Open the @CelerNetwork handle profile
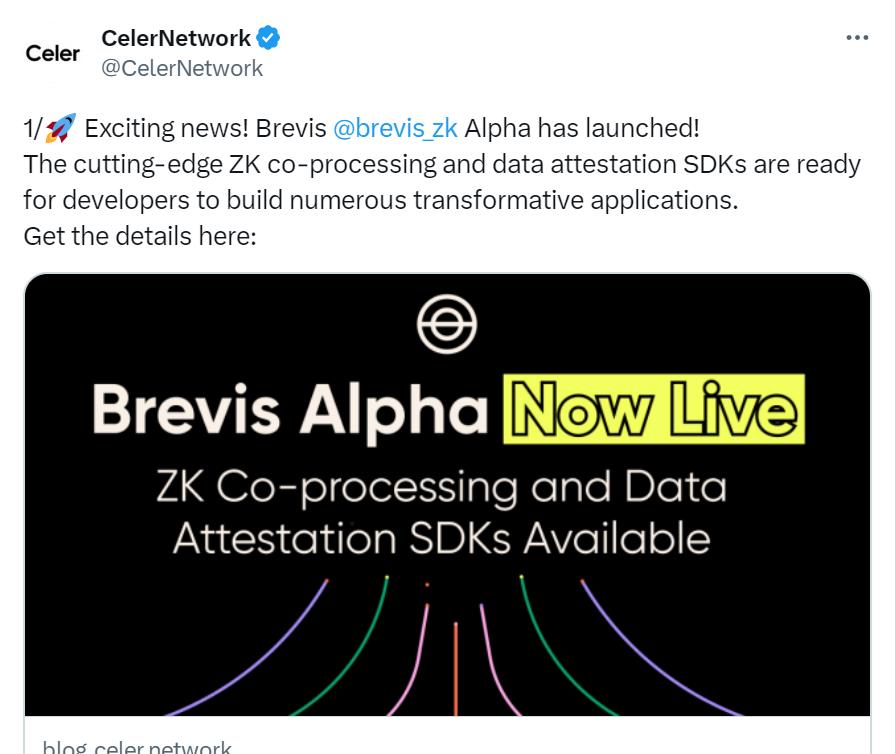This screenshot has height=754, width=895. tap(181, 68)
